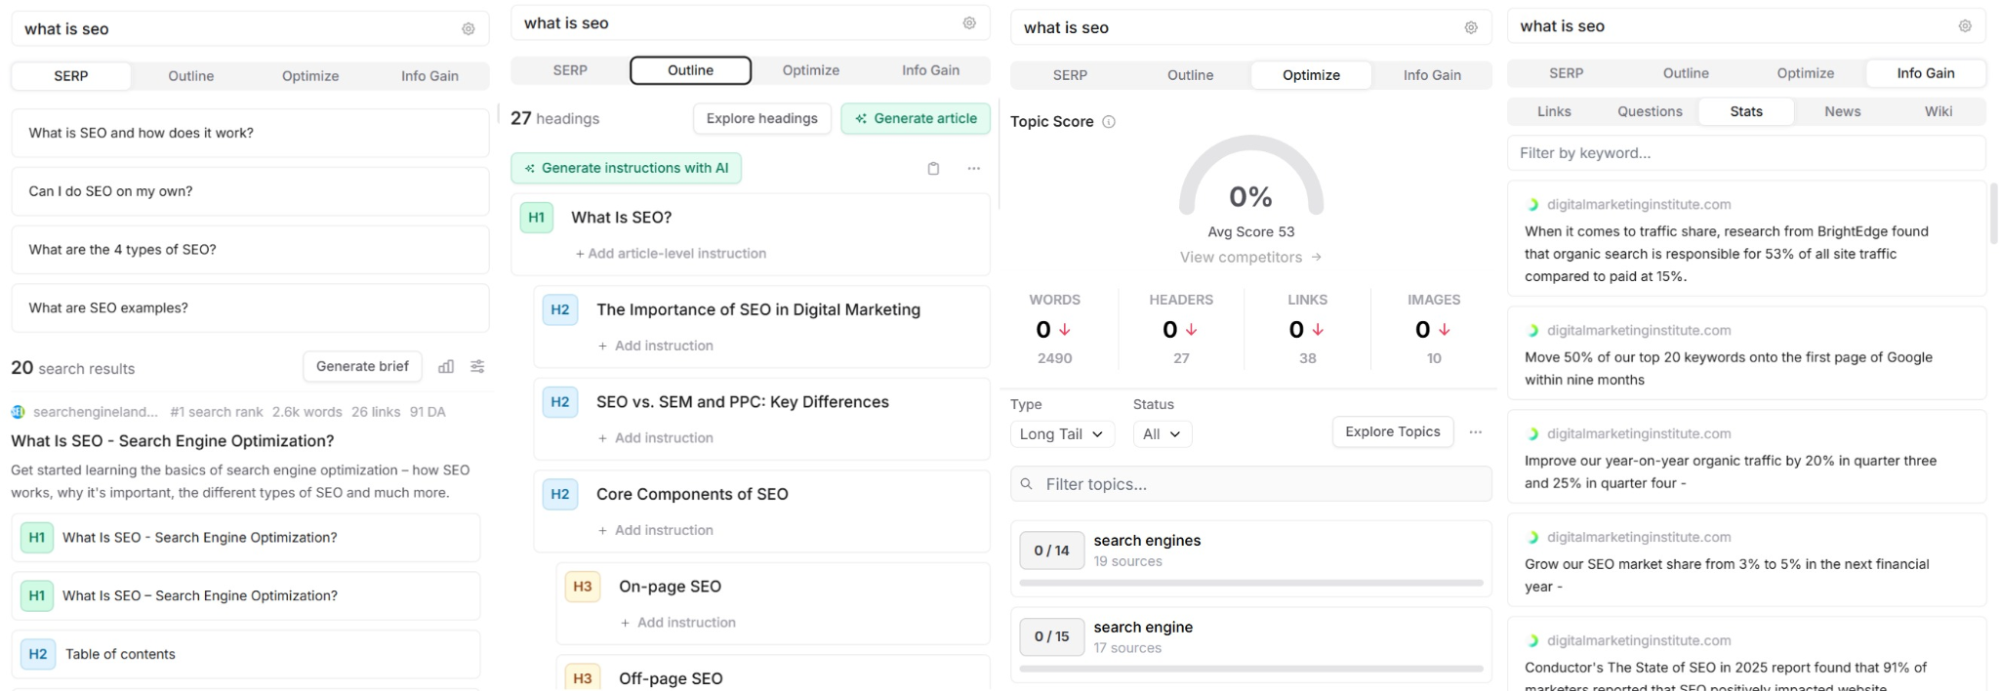Viewport: 1999px width, 692px height.
Task: Select the '0 / 14' count for search engines
Action: click(1052, 551)
